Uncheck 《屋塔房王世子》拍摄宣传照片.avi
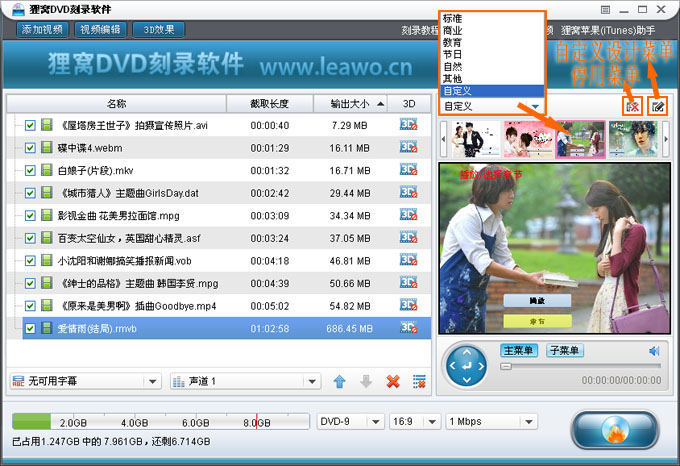 pos(30,125)
